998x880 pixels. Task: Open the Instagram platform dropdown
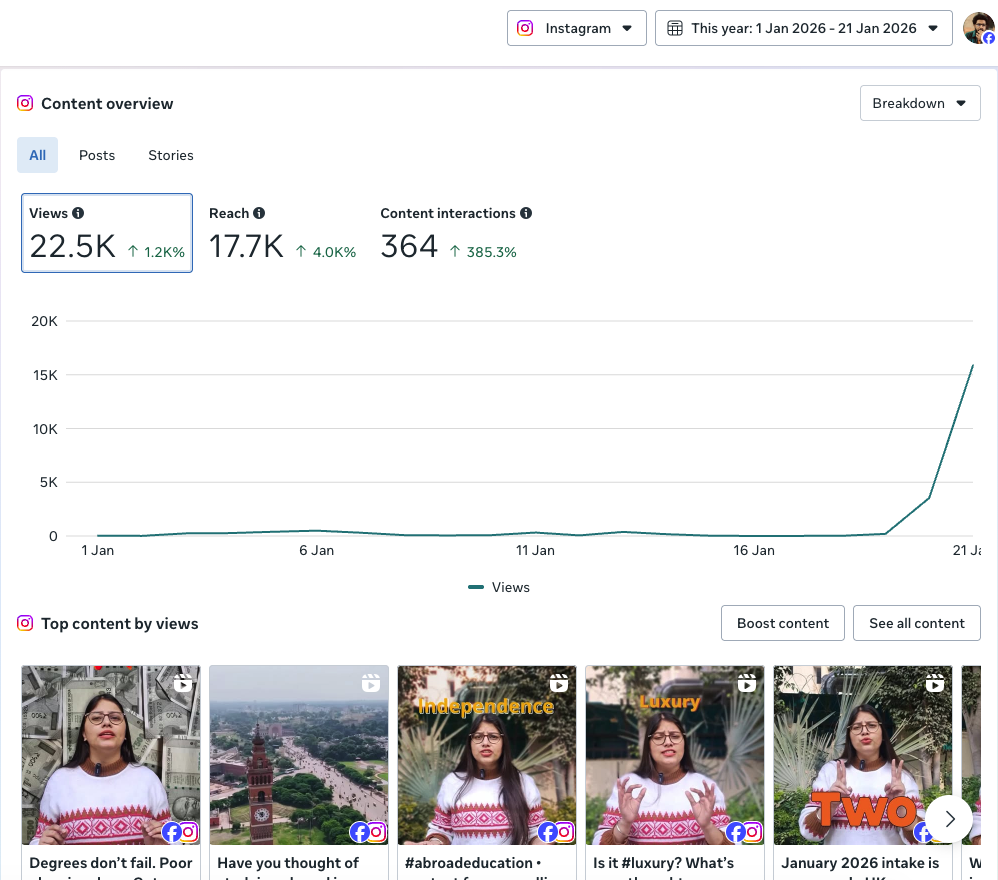(577, 28)
